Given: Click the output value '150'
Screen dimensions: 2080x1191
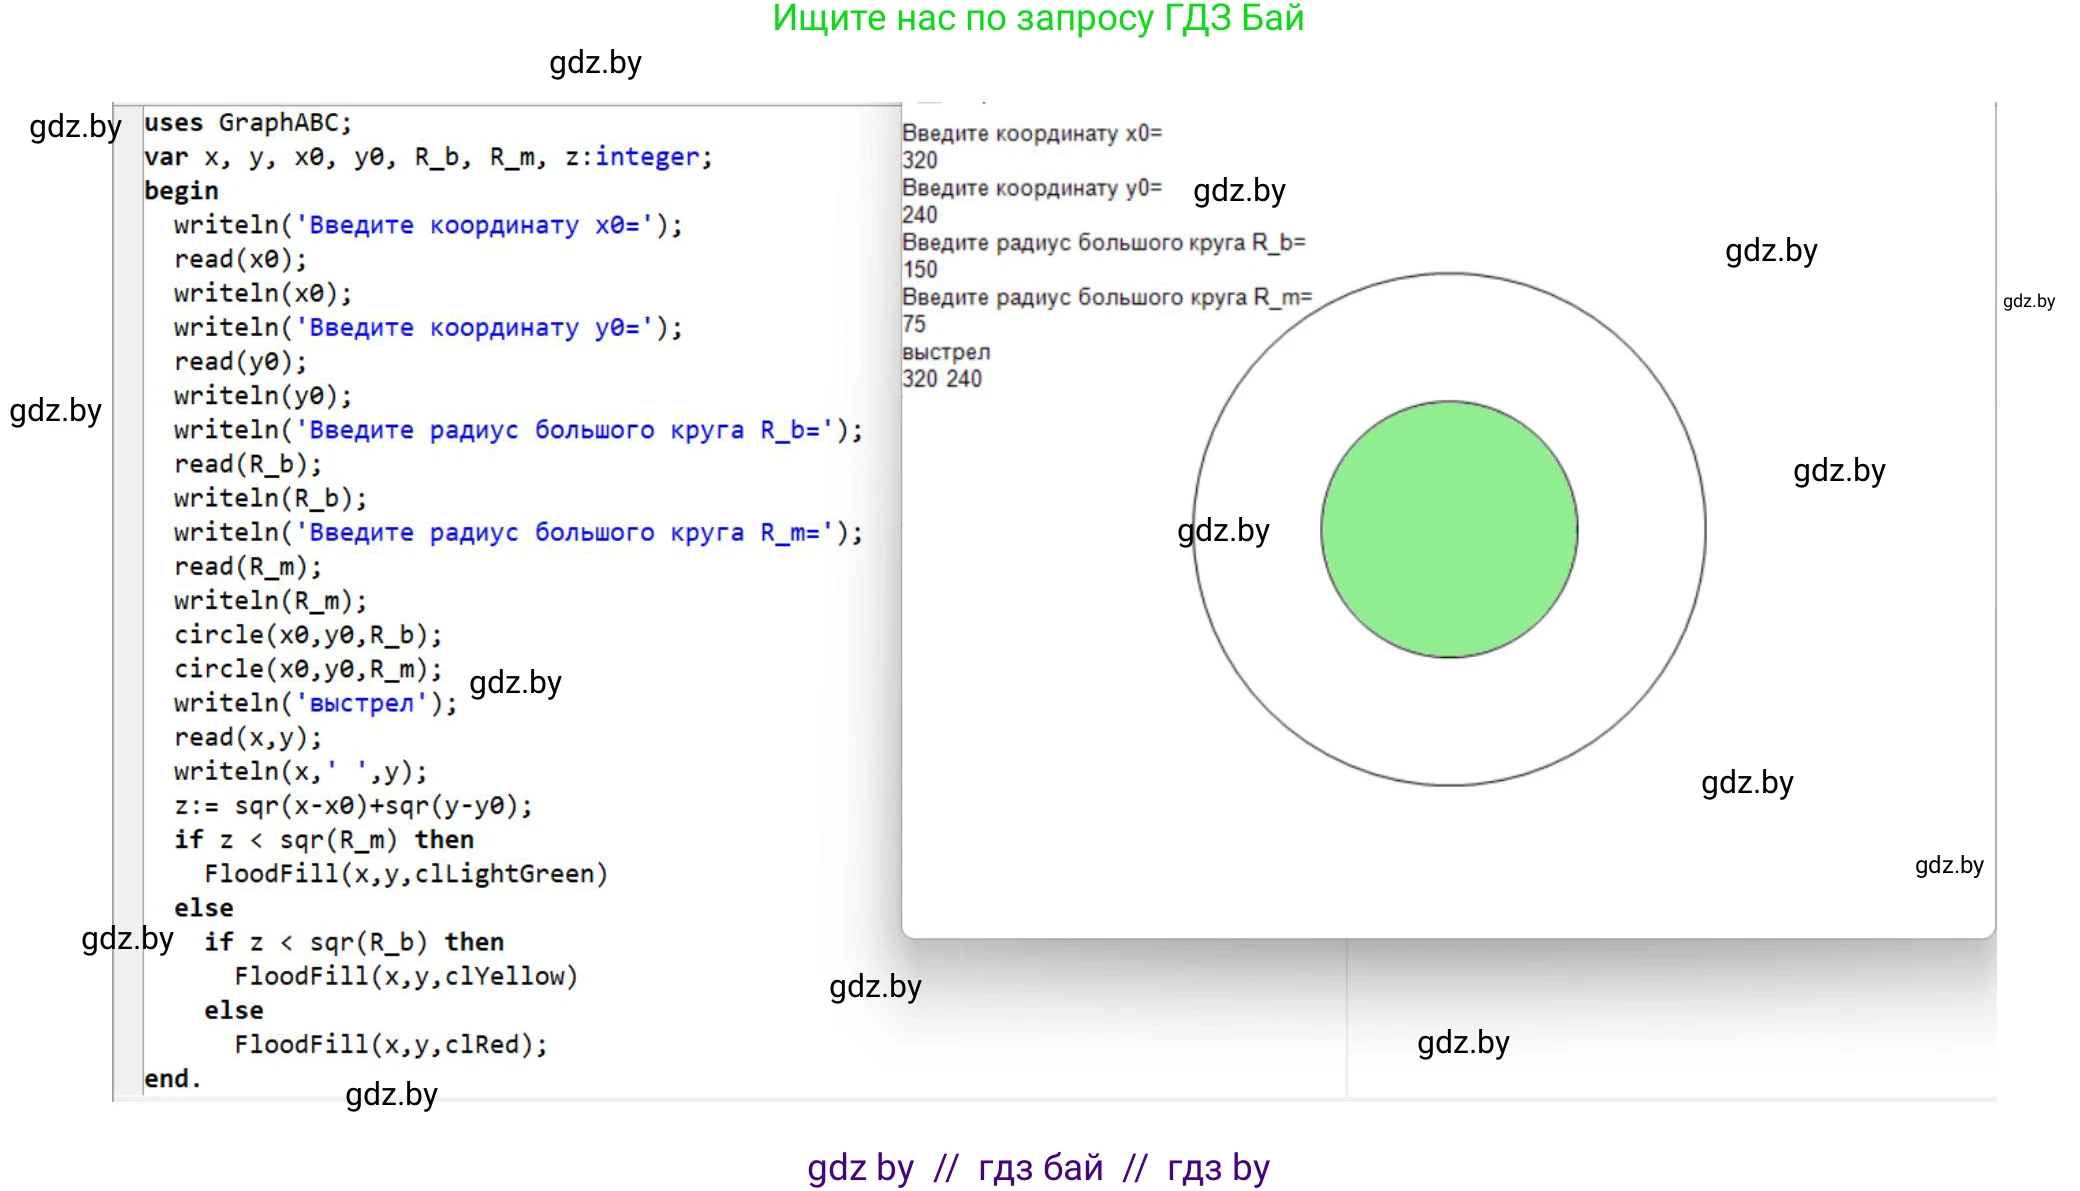Looking at the screenshot, I should point(919,270).
